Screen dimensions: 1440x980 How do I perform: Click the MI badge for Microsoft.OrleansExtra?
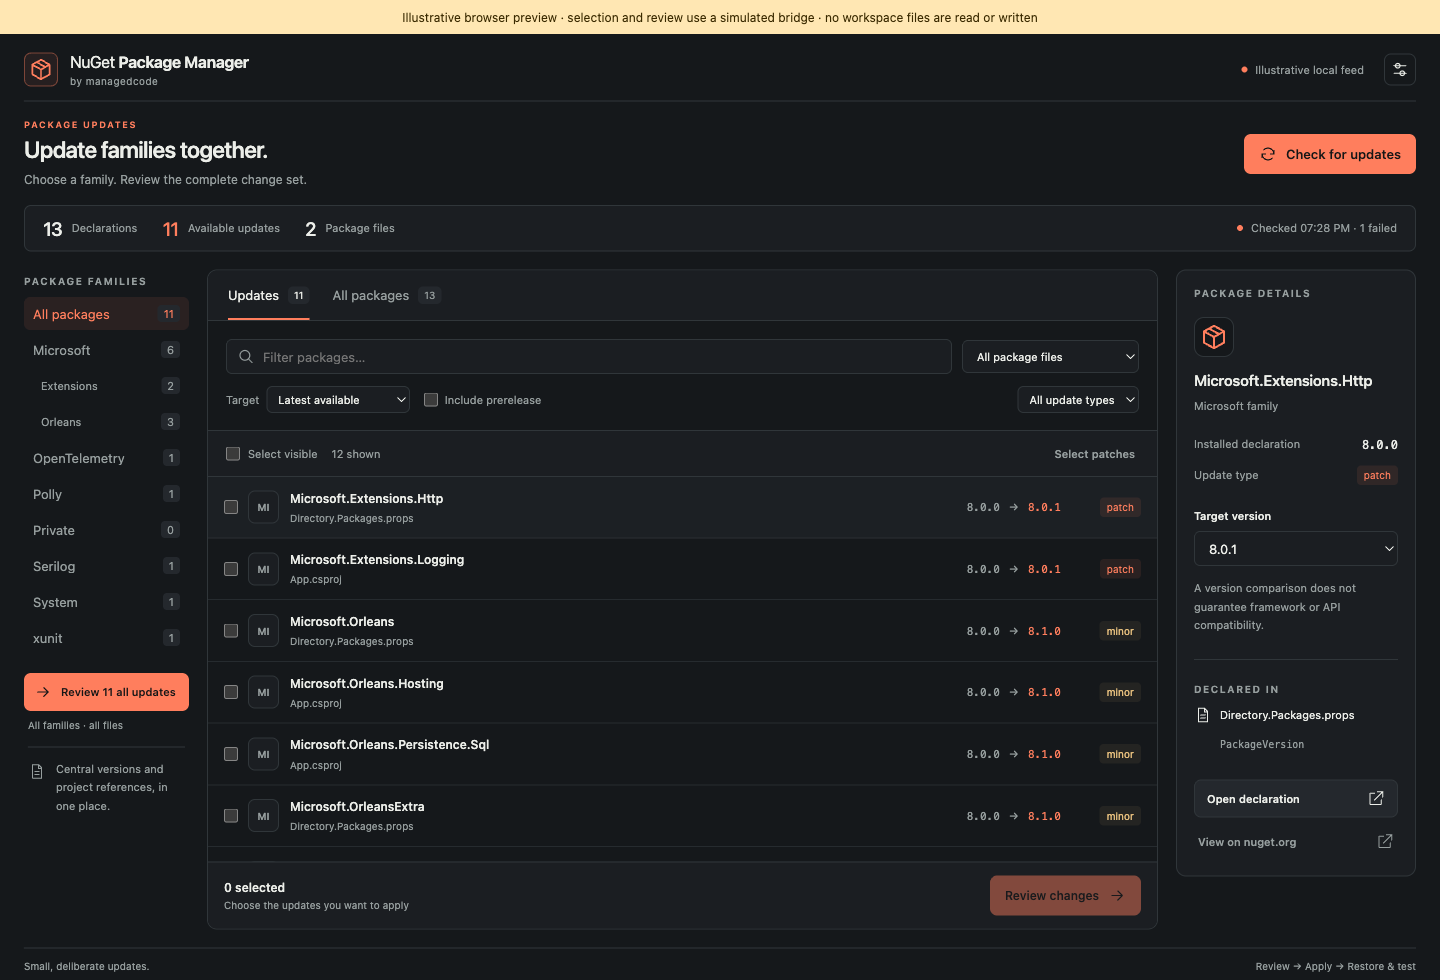(x=264, y=816)
